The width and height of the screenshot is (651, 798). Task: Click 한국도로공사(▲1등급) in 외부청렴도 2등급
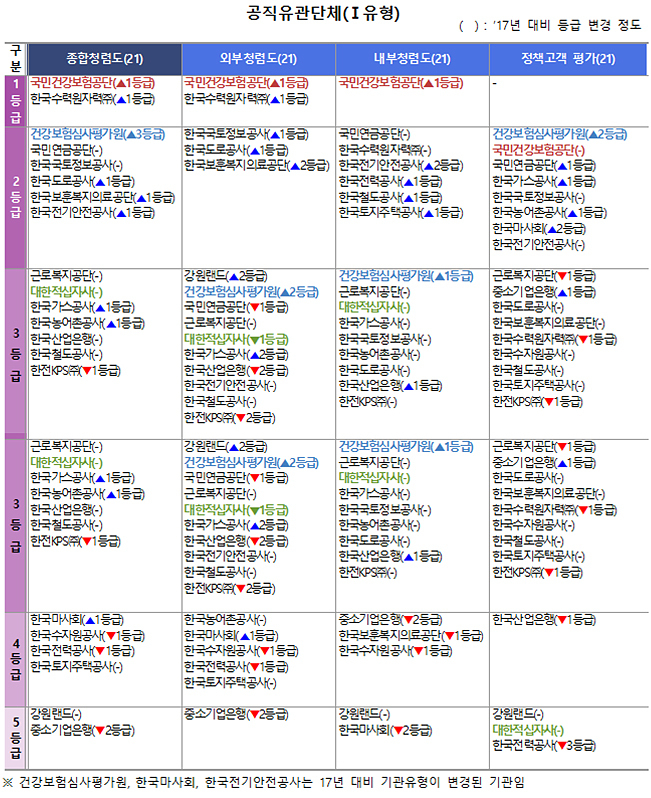coord(236,150)
